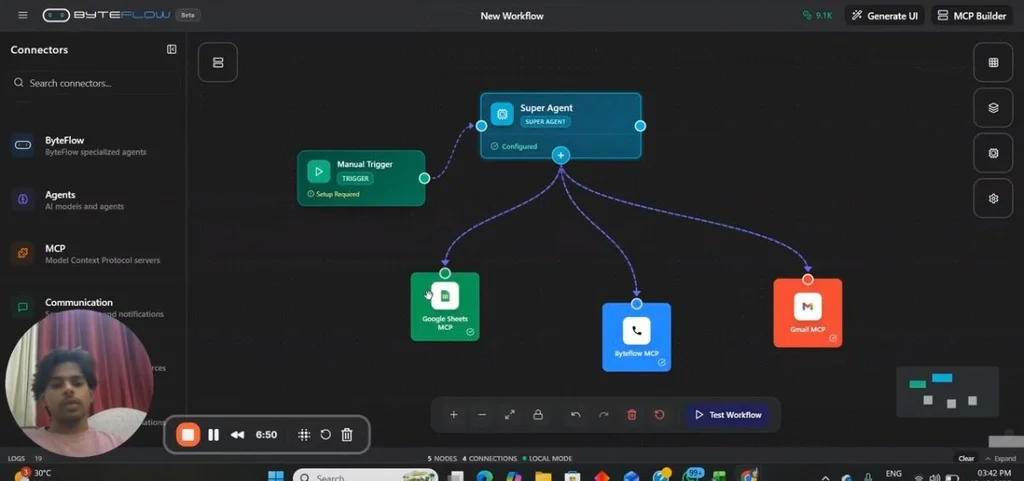Click the LOCAL MODE status indicator
Viewport: 1024px width, 481px height.
[547, 459]
